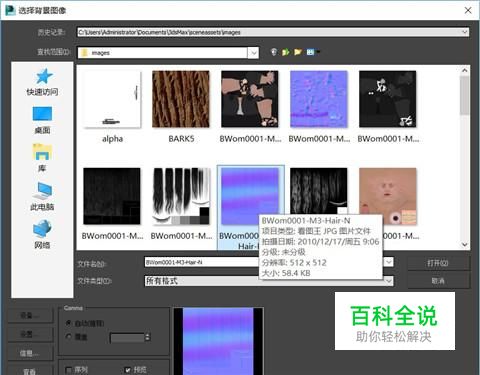Screen dimensions: 480x375
Task: Select the dark gray specular map thumbnail
Action: (388, 99)
